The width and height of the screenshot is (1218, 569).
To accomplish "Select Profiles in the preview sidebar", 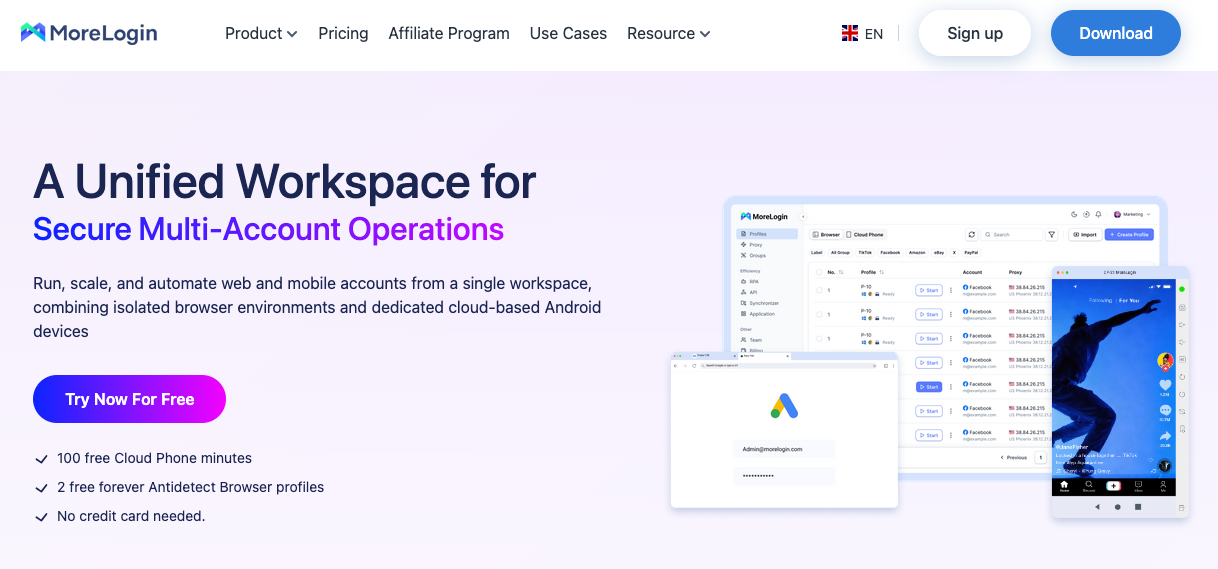I will click(768, 234).
